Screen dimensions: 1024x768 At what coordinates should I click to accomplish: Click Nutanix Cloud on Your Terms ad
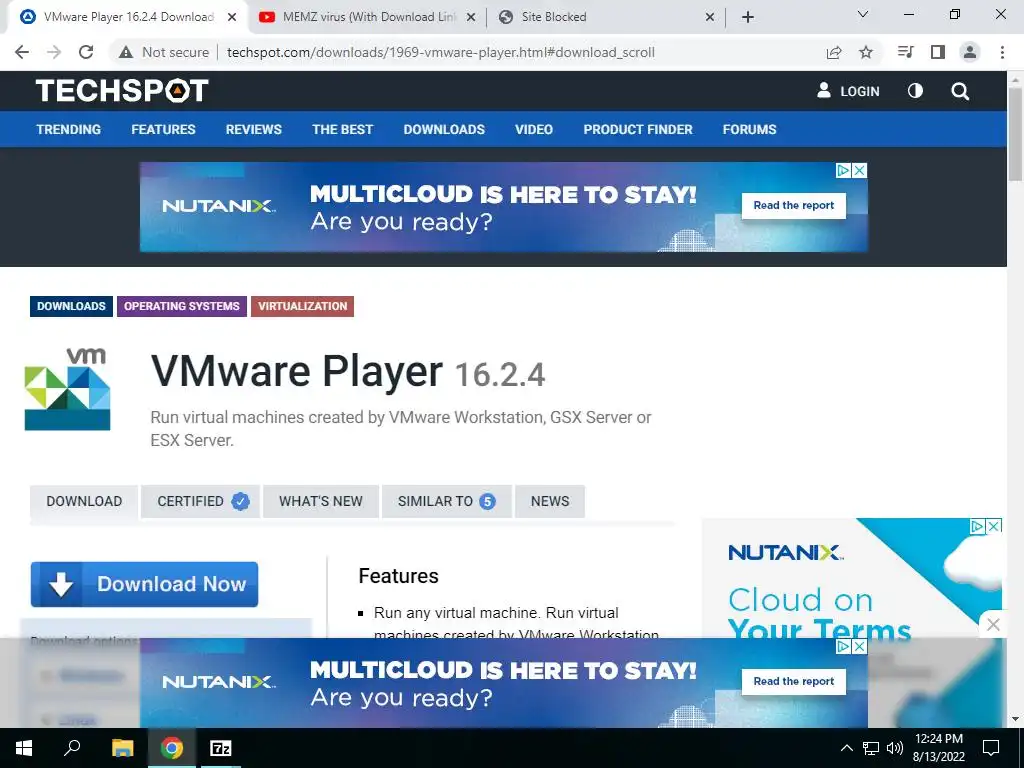tap(852, 578)
